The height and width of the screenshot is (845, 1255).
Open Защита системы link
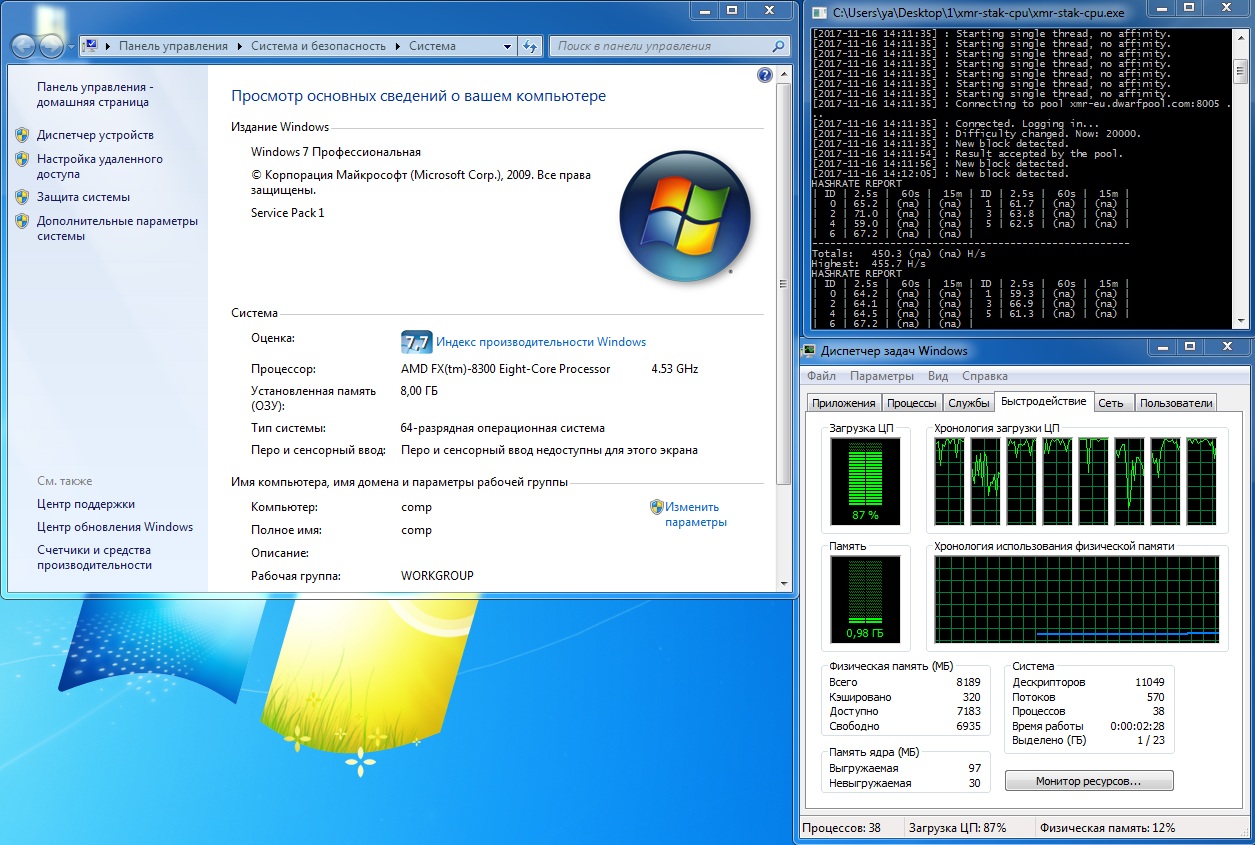pyautogui.click(x=83, y=197)
